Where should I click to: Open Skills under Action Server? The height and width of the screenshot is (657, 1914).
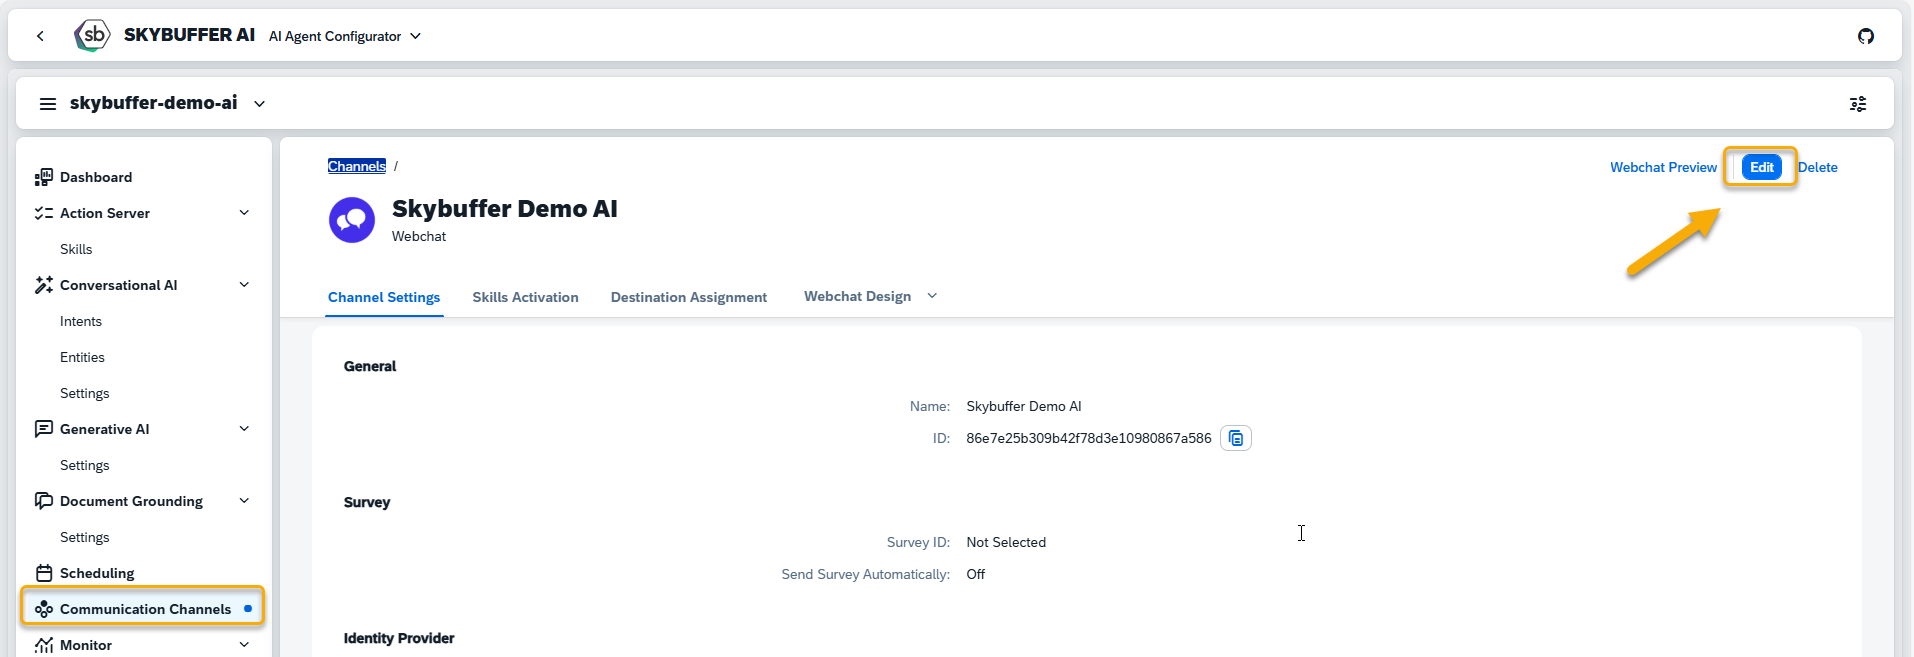(76, 249)
